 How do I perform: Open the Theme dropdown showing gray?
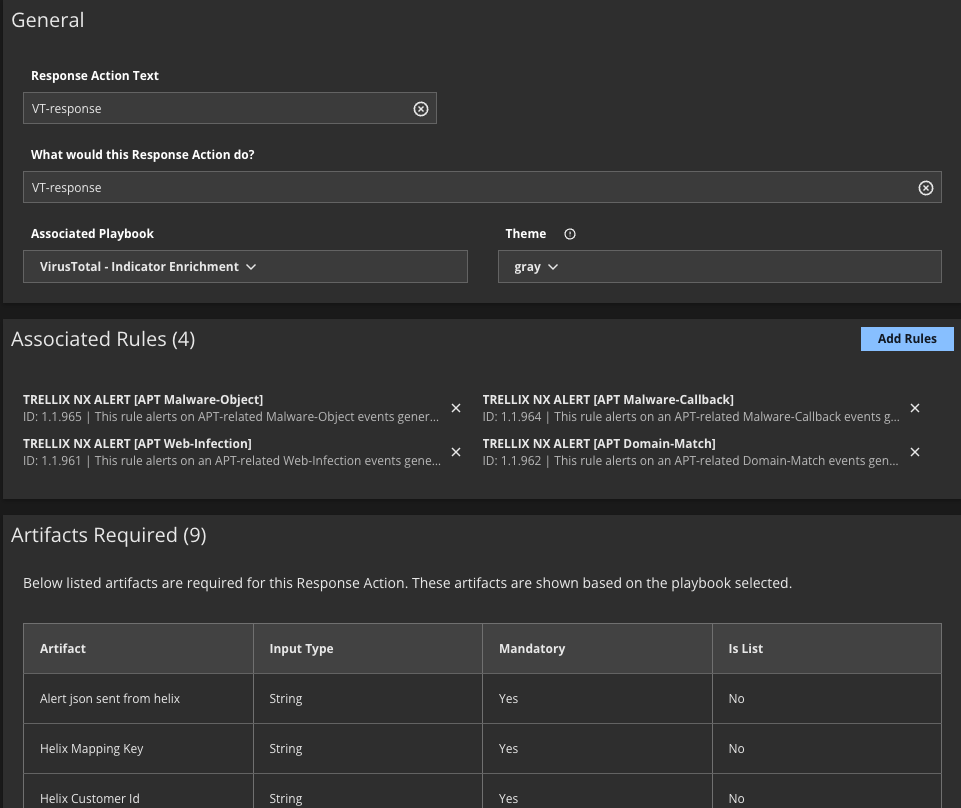tap(720, 267)
